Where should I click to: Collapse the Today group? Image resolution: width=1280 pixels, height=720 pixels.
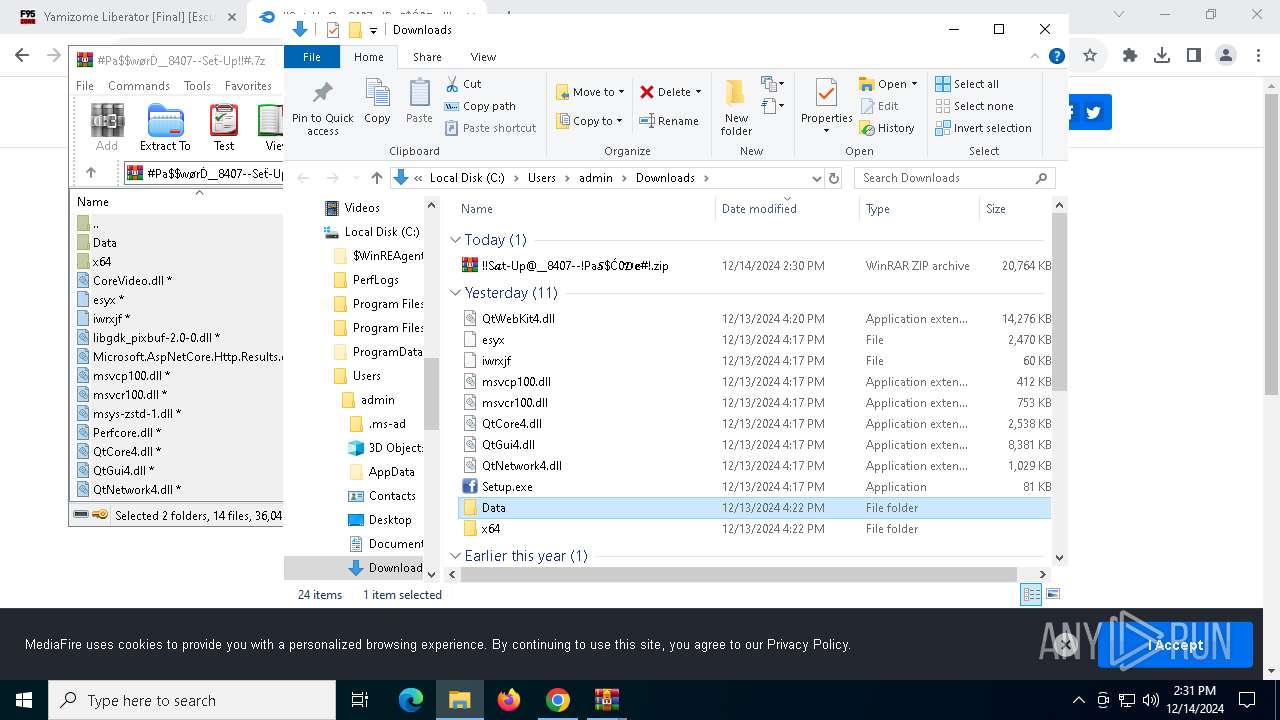click(x=455, y=240)
